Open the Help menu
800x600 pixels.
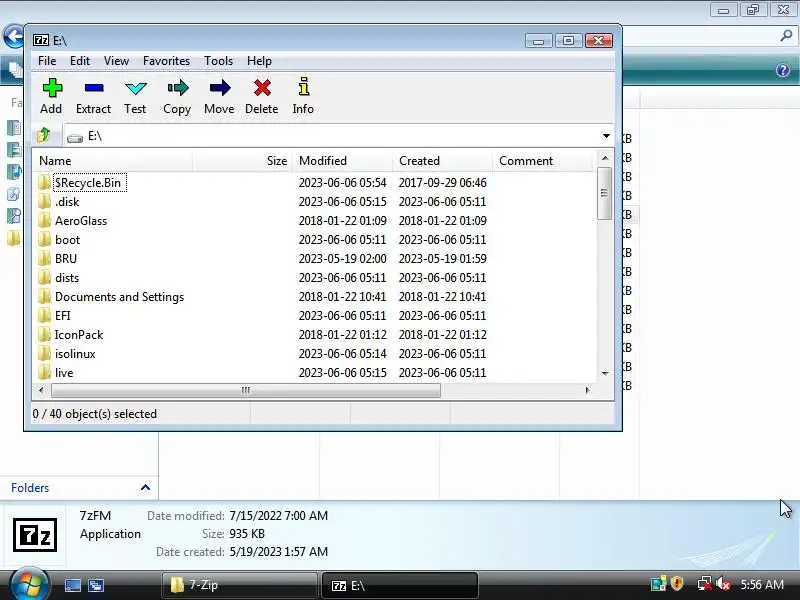pyautogui.click(x=259, y=61)
